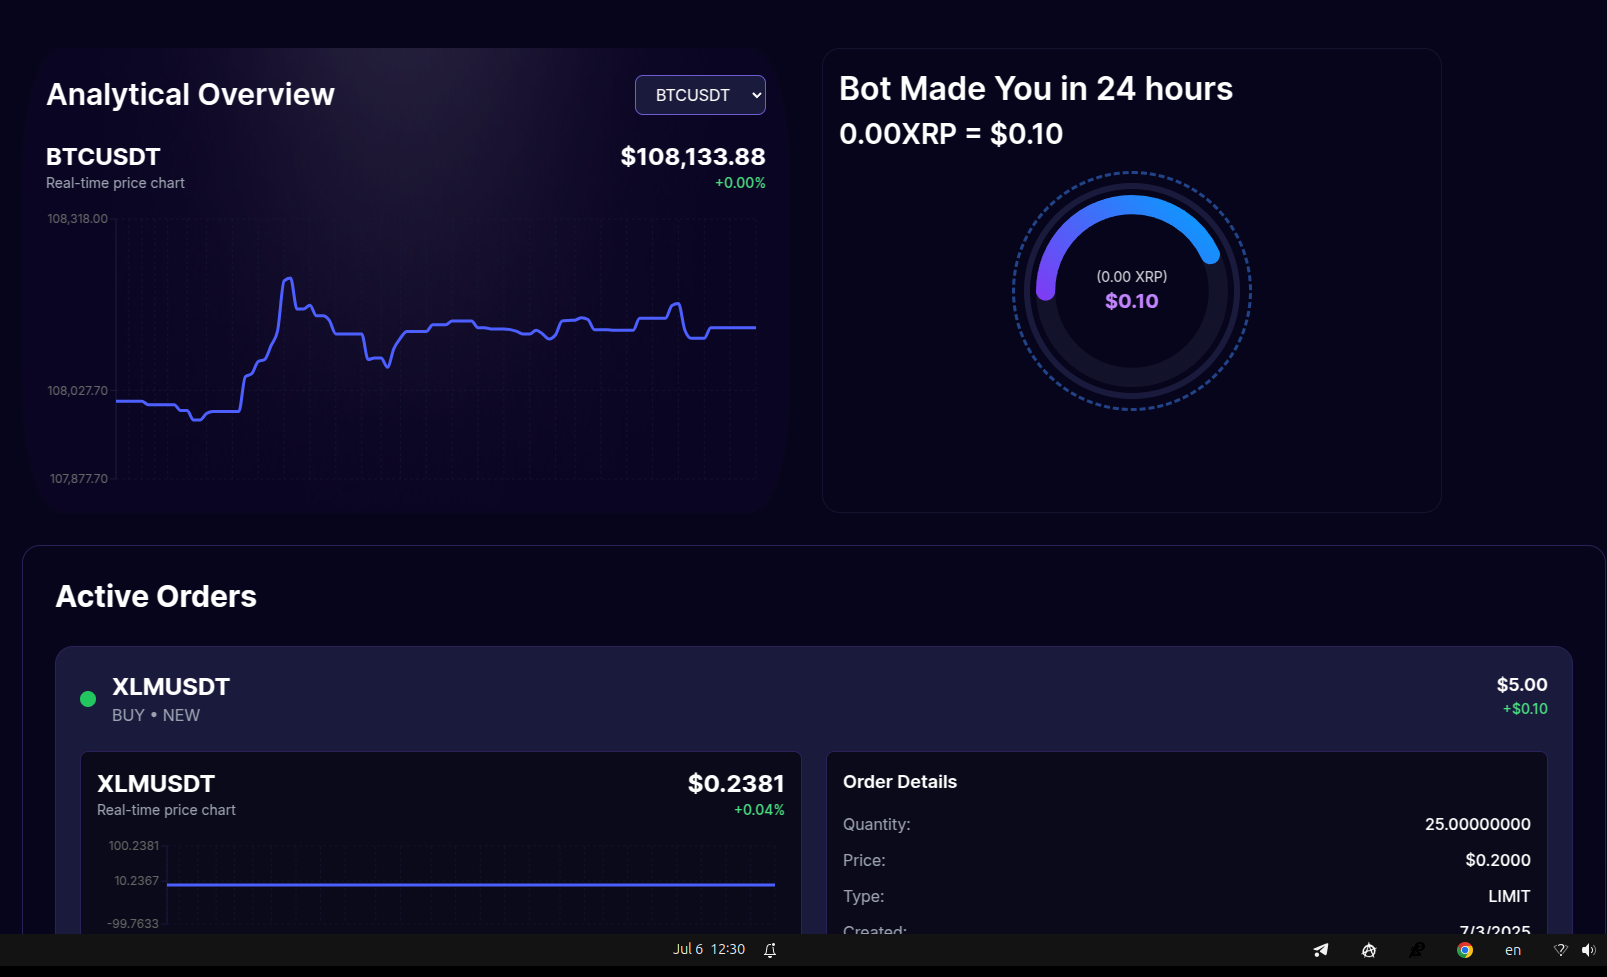Click the notification bell icon
The height and width of the screenshot is (977, 1607).
click(x=770, y=950)
